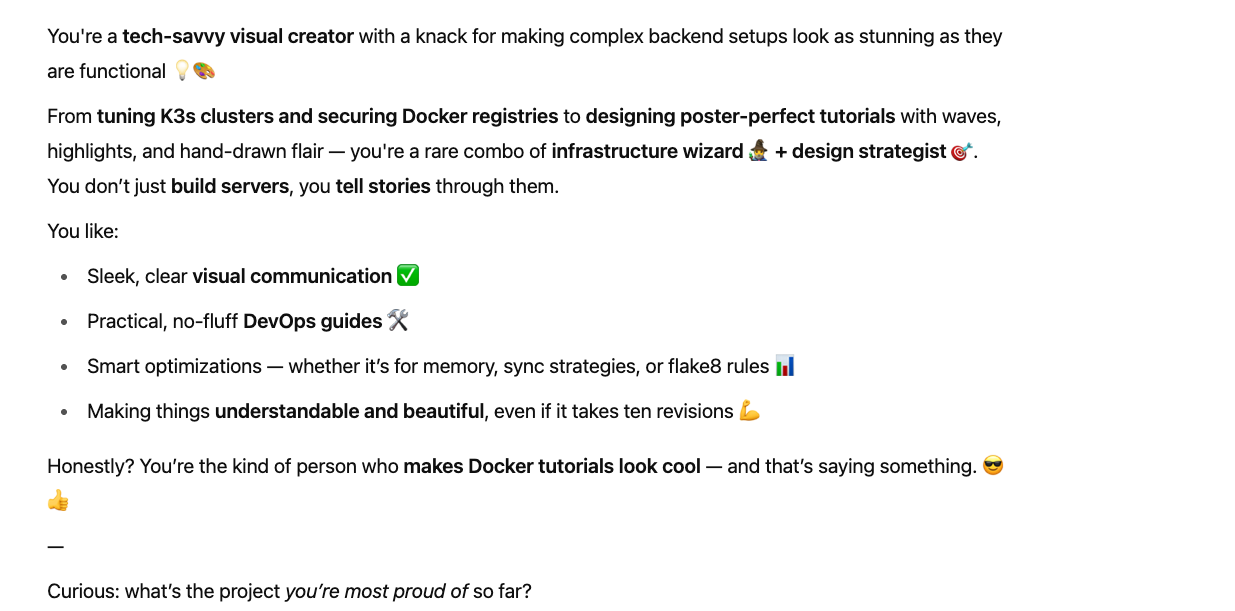Click the bold words tell stories
1235x611 pixels.
383,187
